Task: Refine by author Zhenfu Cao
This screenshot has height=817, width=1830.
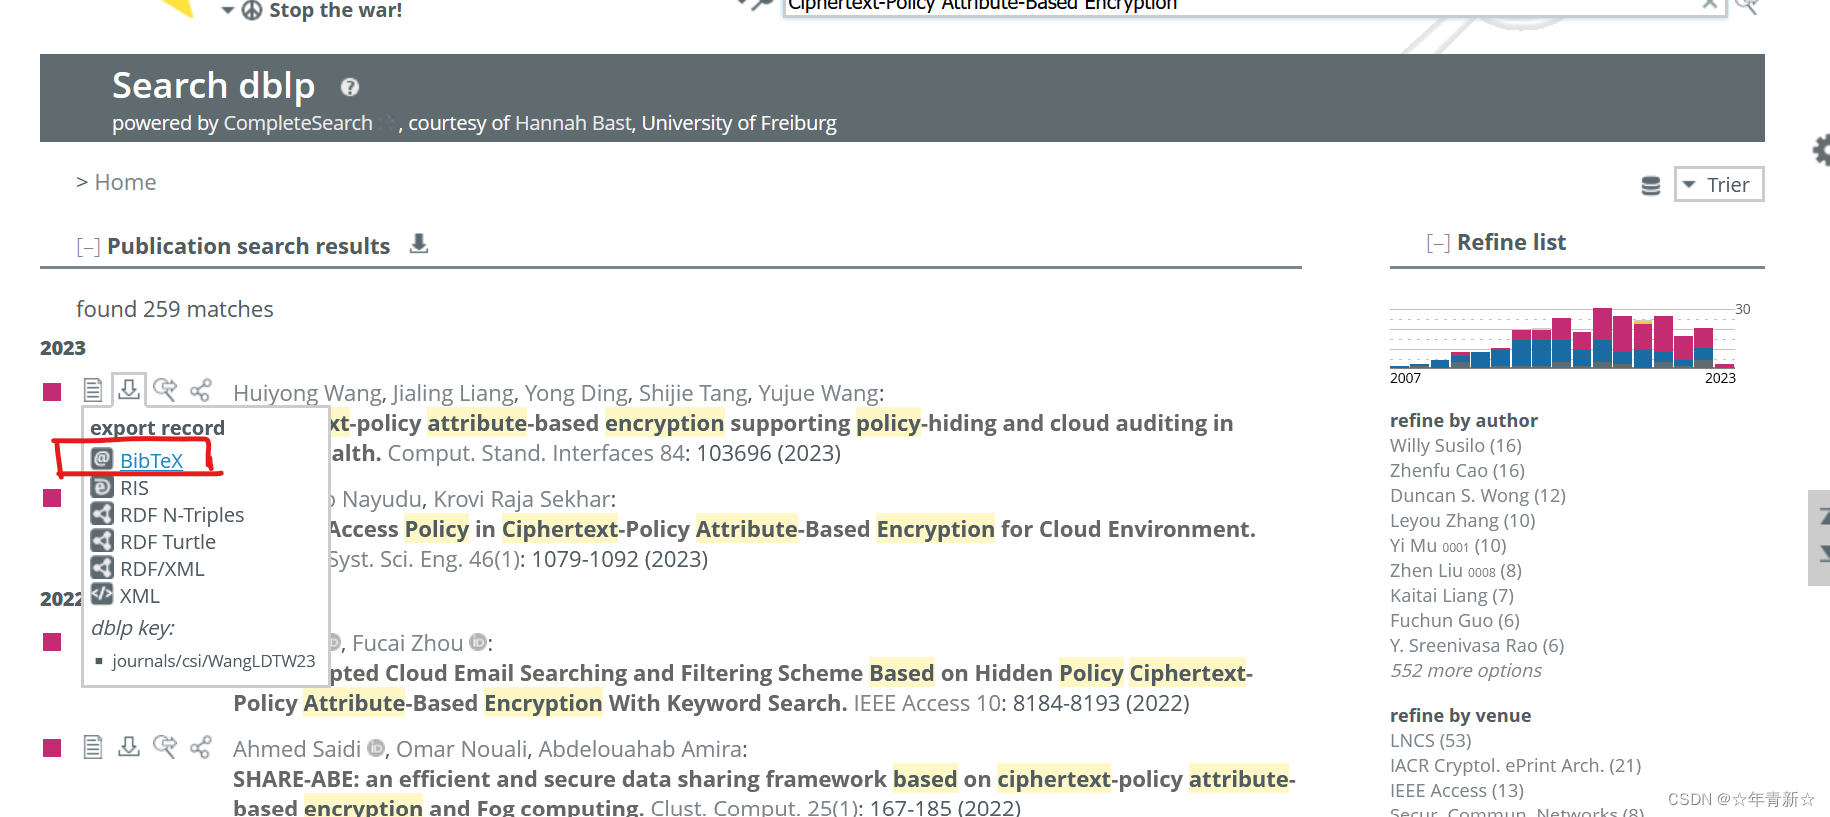Action: click(x=1457, y=471)
